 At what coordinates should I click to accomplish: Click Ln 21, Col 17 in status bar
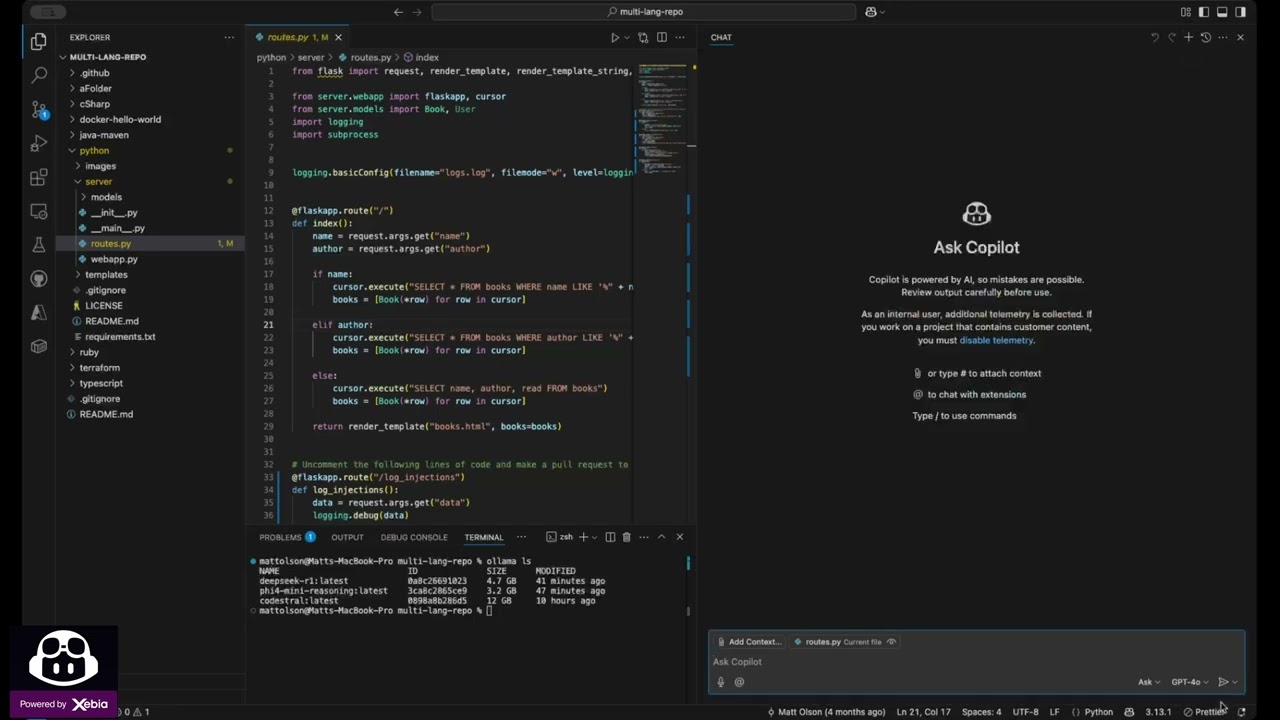[923, 712]
